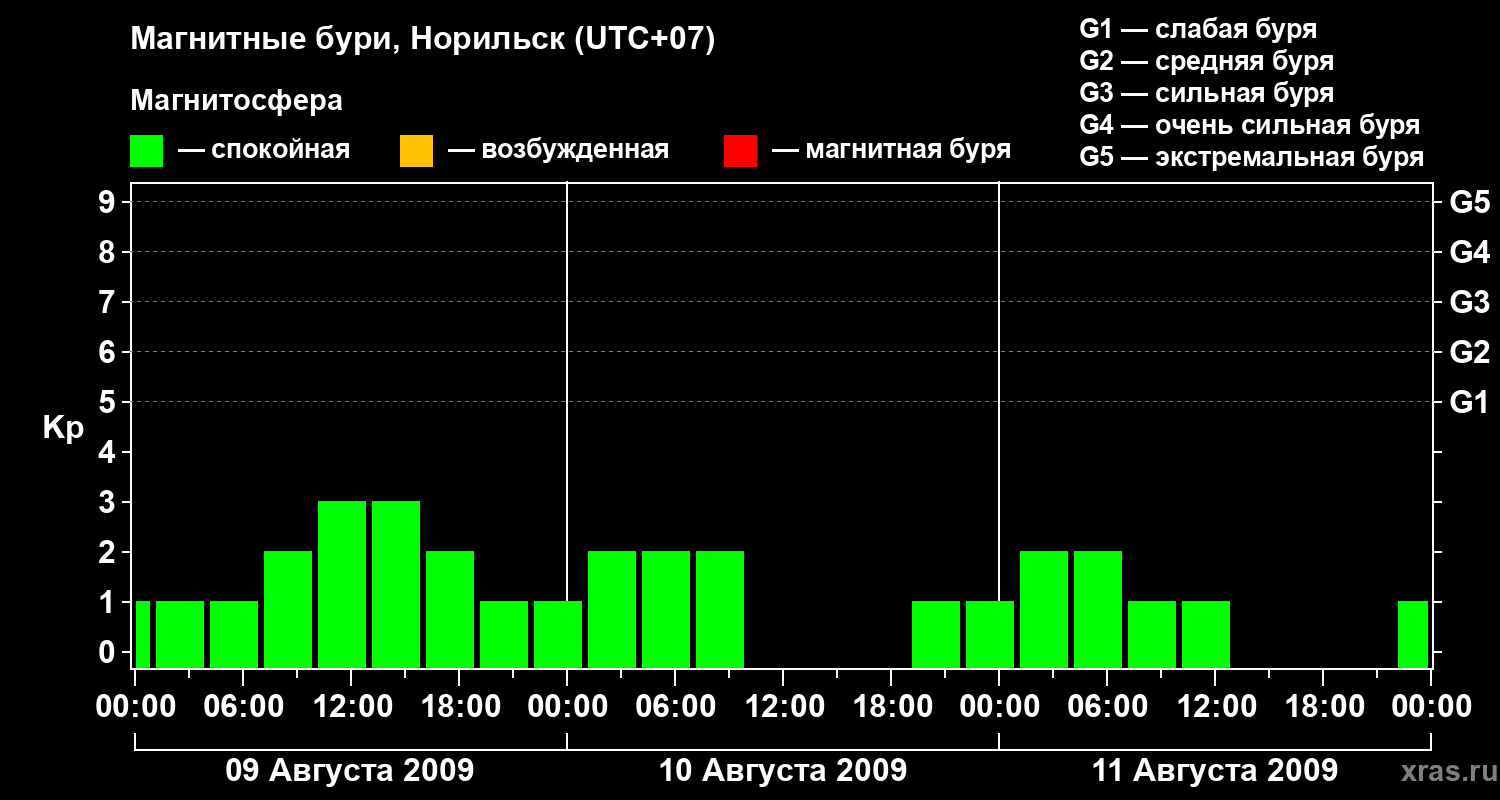Click the '11 Августа 2009' date label
Viewport: 1500px width, 800px height.
tap(1215, 771)
